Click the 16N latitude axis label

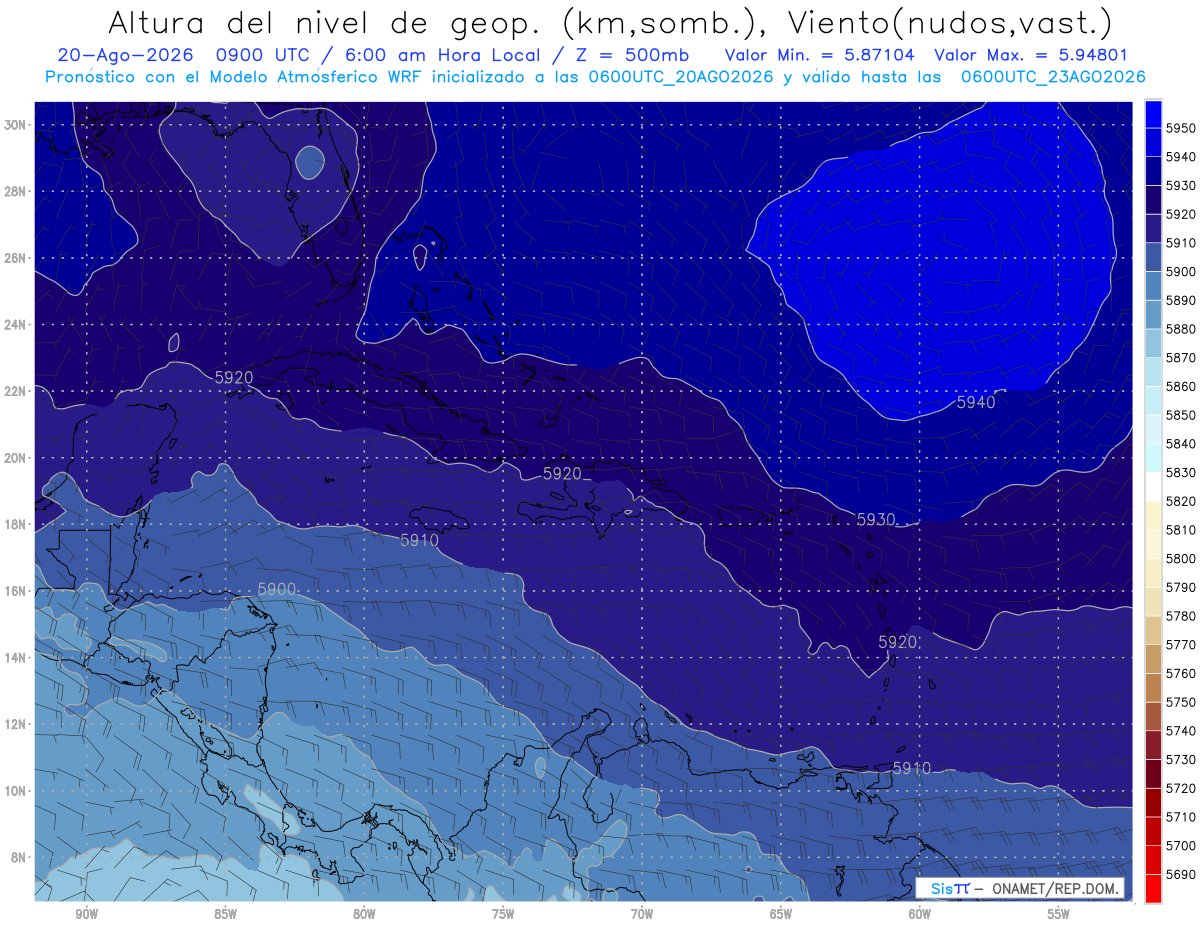click(x=17, y=591)
